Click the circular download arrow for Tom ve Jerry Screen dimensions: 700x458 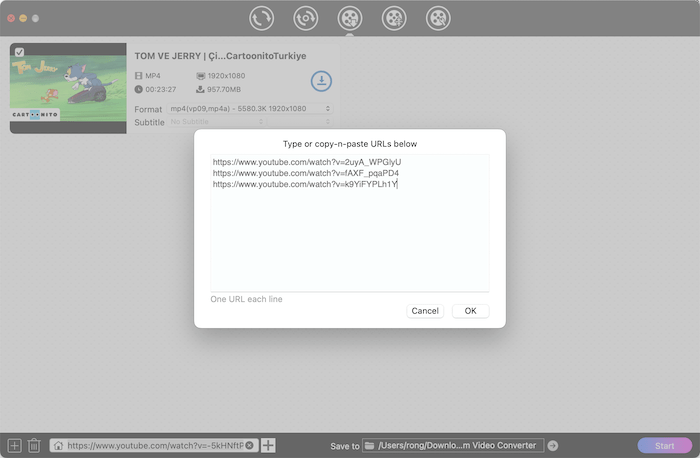(x=321, y=81)
